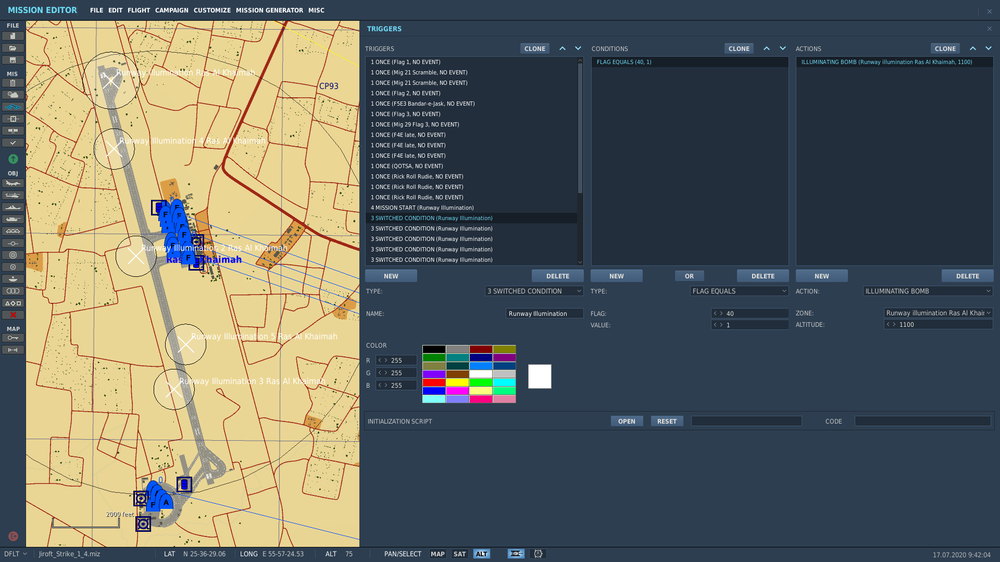
Task: Expand the ACTION dropdown showing Illuminating Bomb
Action: pyautogui.click(x=927, y=291)
